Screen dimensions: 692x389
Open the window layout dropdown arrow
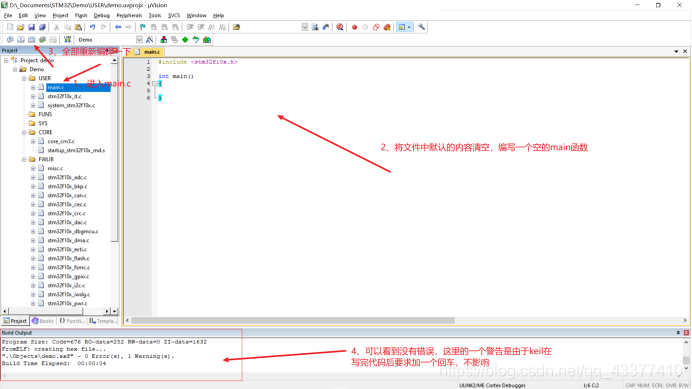pyautogui.click(x=410, y=27)
